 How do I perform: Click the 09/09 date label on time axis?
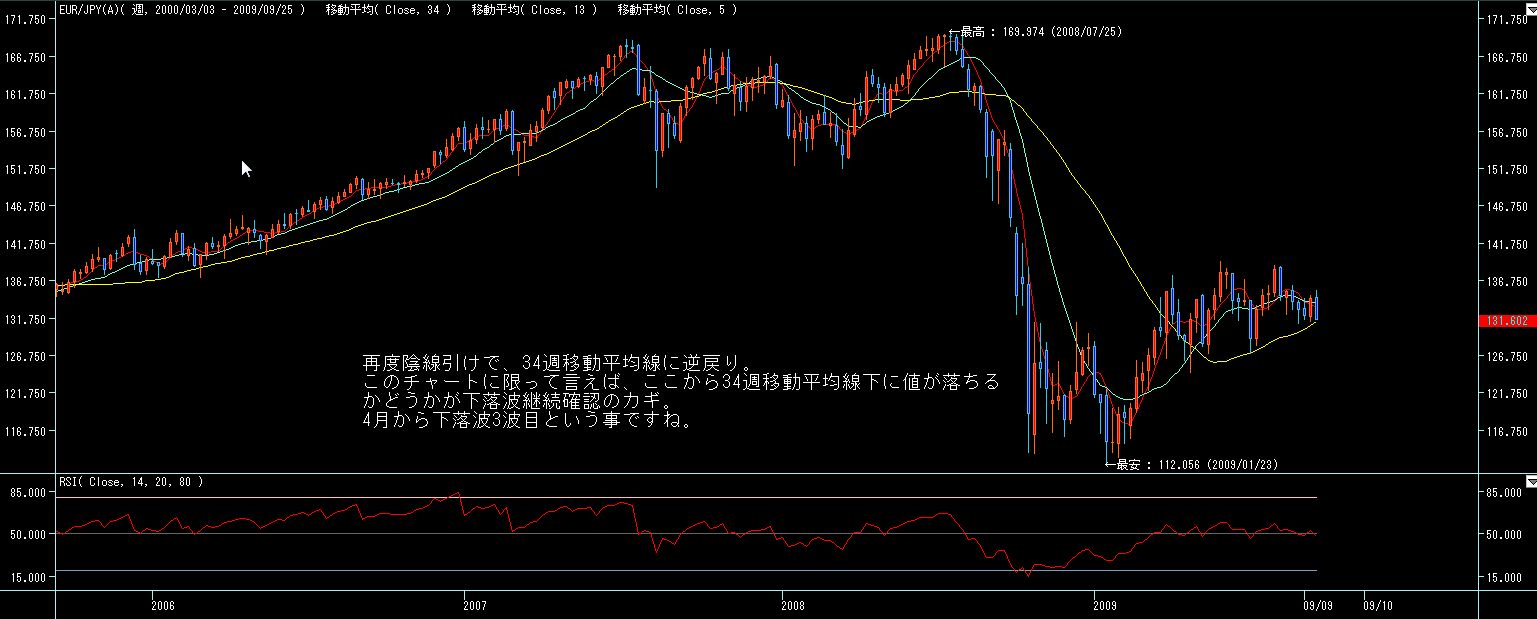point(1317,605)
